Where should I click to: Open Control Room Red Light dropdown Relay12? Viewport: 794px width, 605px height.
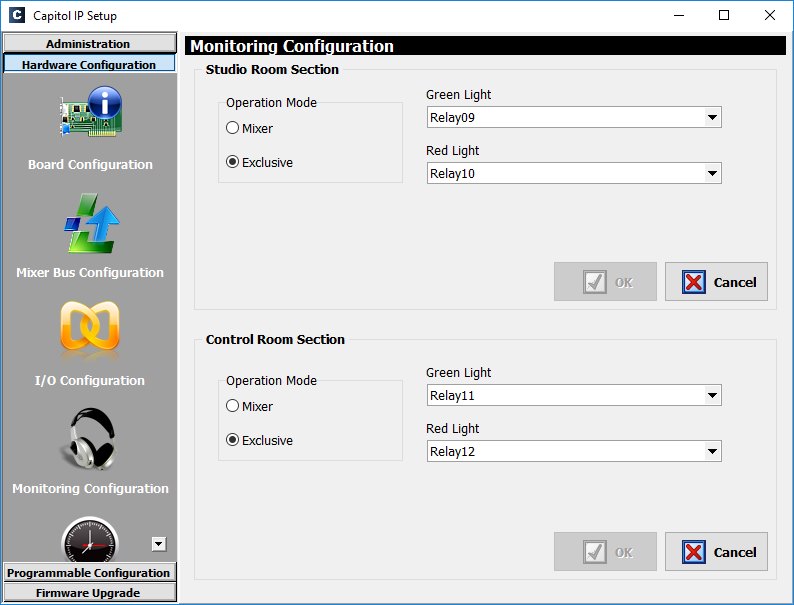coord(574,452)
